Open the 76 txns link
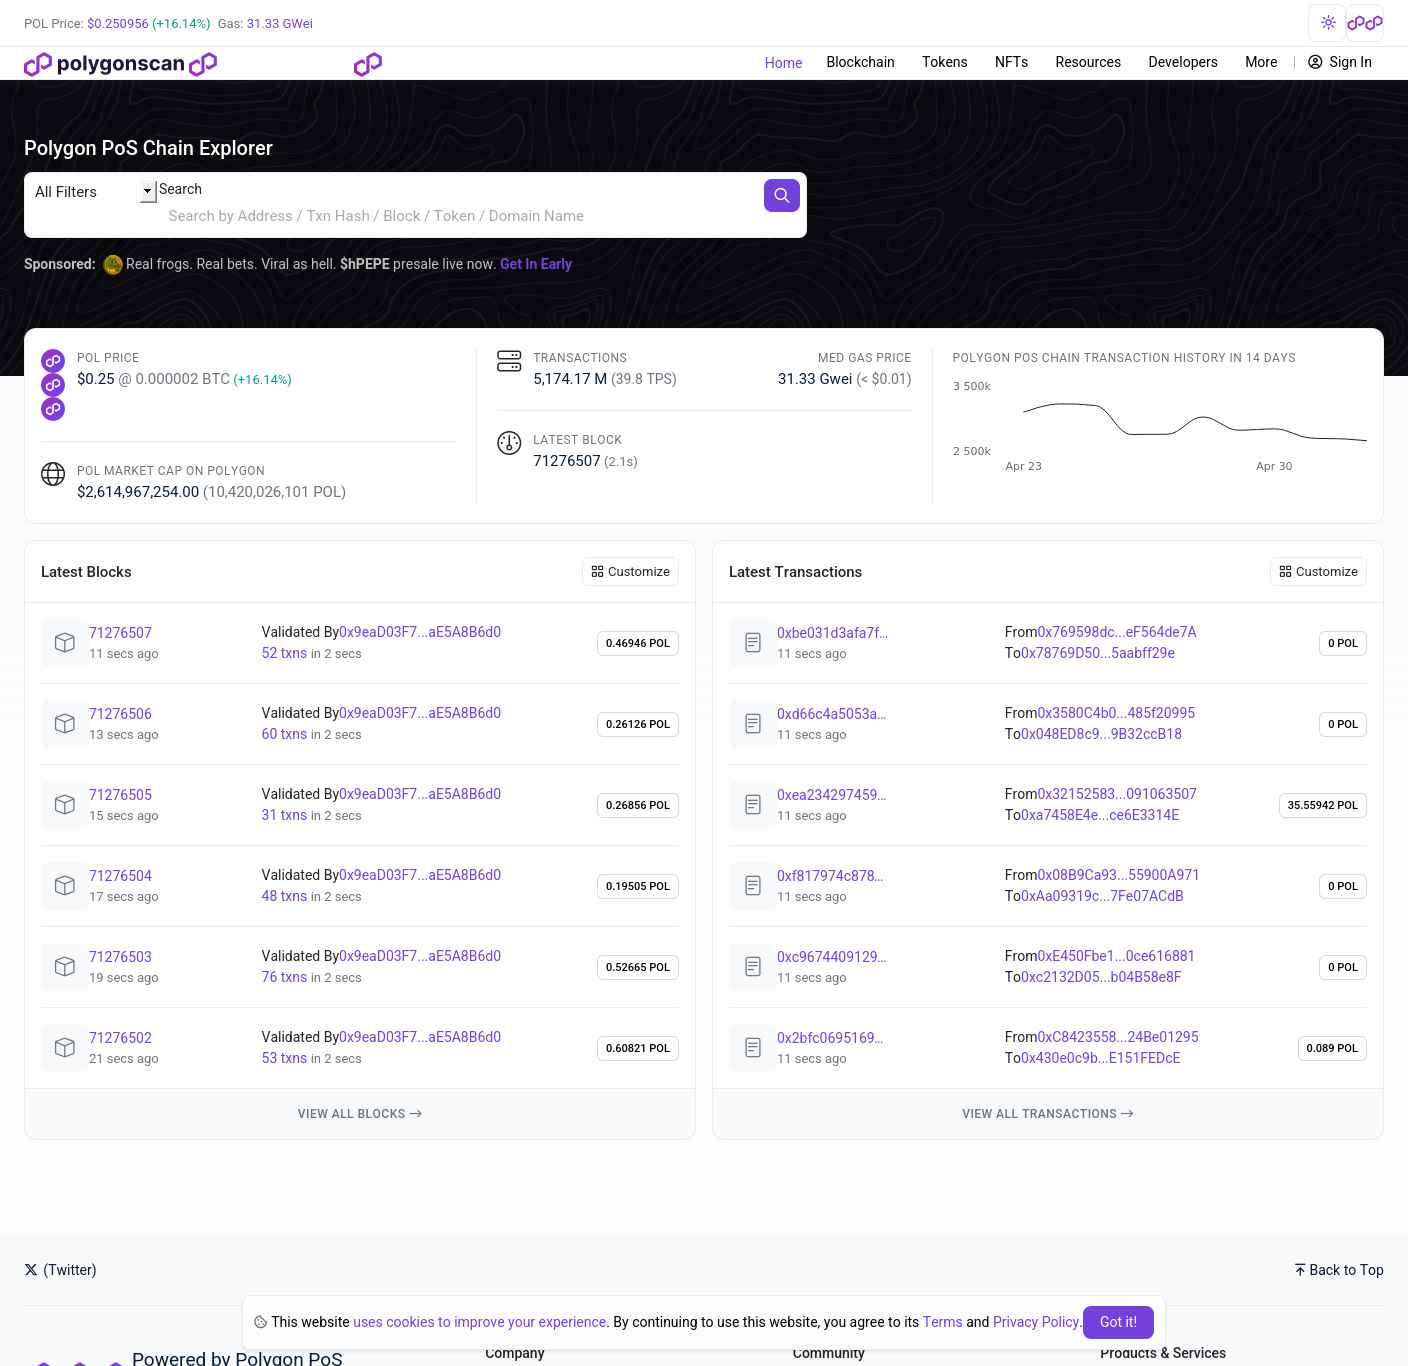The width and height of the screenshot is (1408, 1366). [284, 977]
